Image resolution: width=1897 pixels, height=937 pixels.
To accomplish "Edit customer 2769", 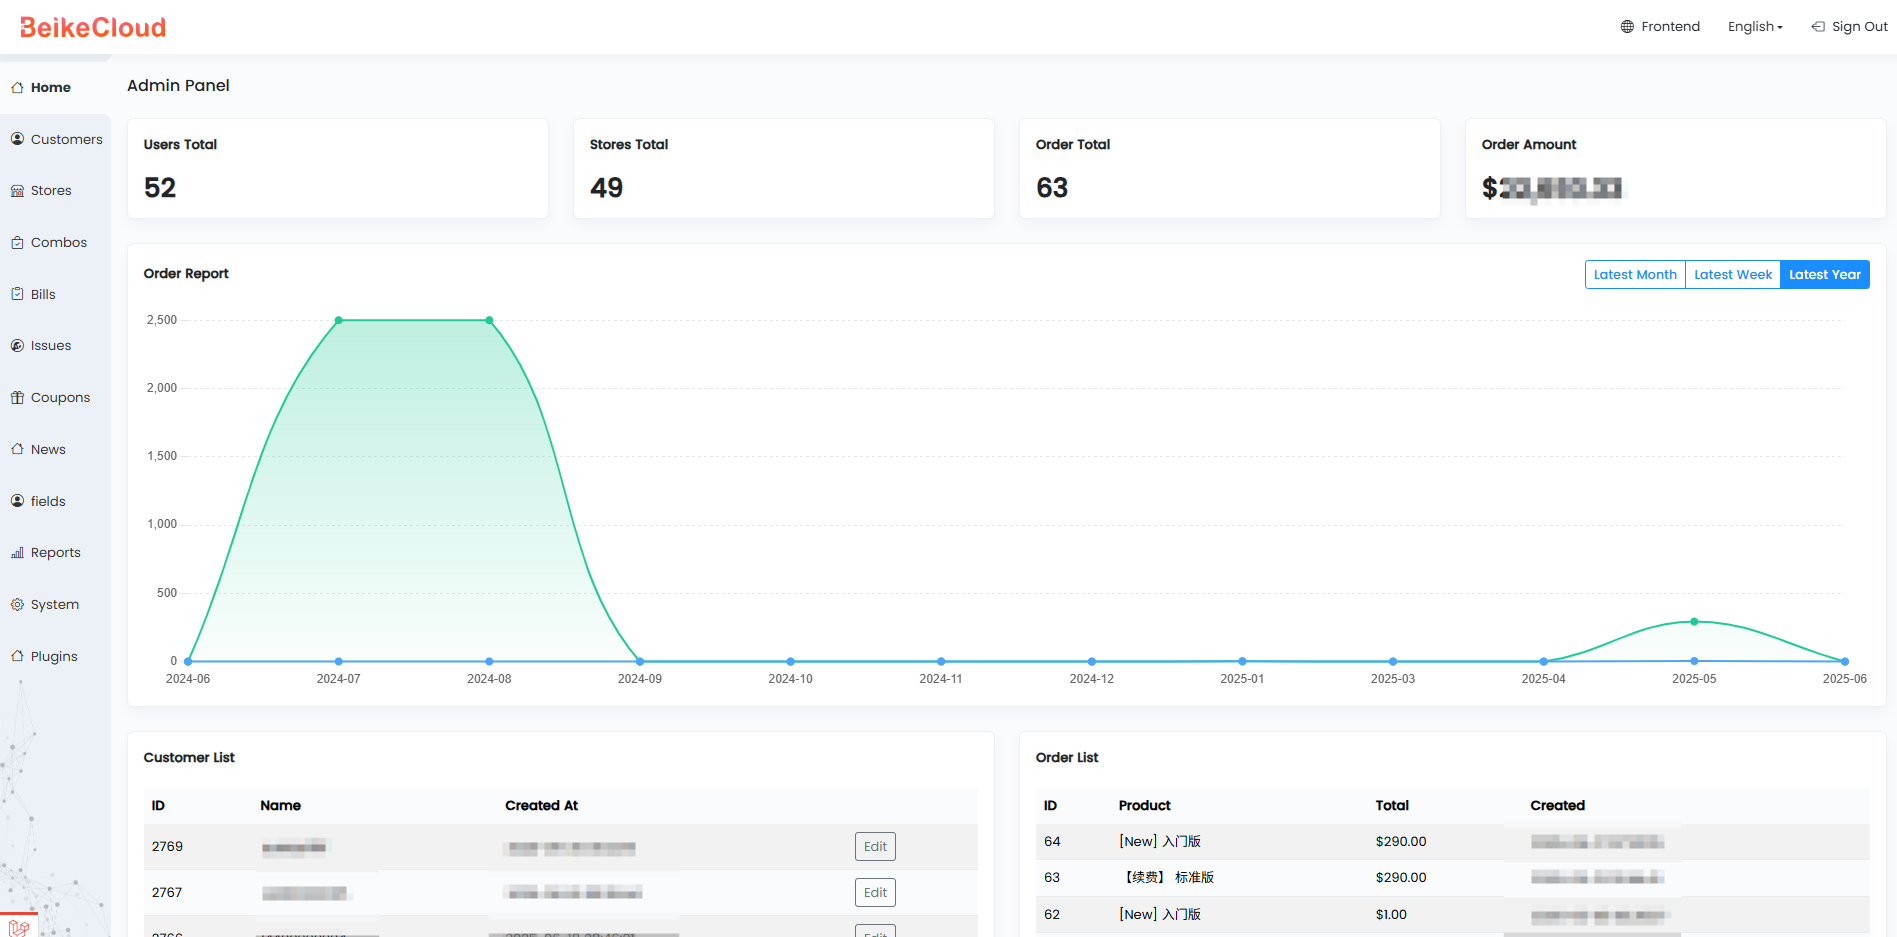I will pyautogui.click(x=875, y=847).
